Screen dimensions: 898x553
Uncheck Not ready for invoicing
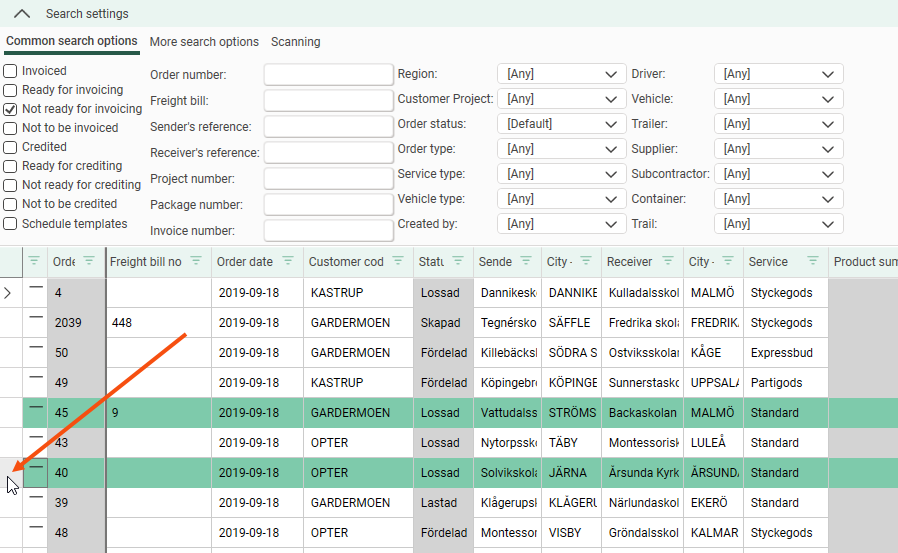click(x=10, y=109)
